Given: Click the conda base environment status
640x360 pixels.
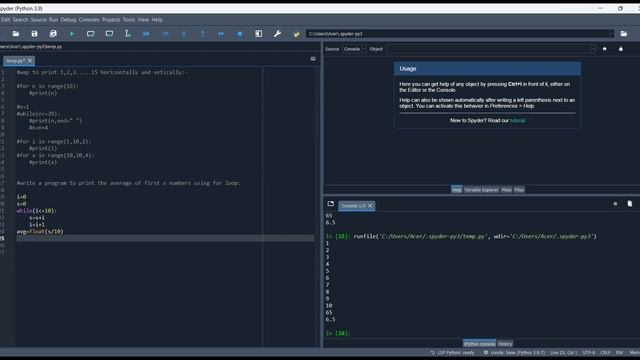Looking at the screenshot, I should tap(514, 353).
